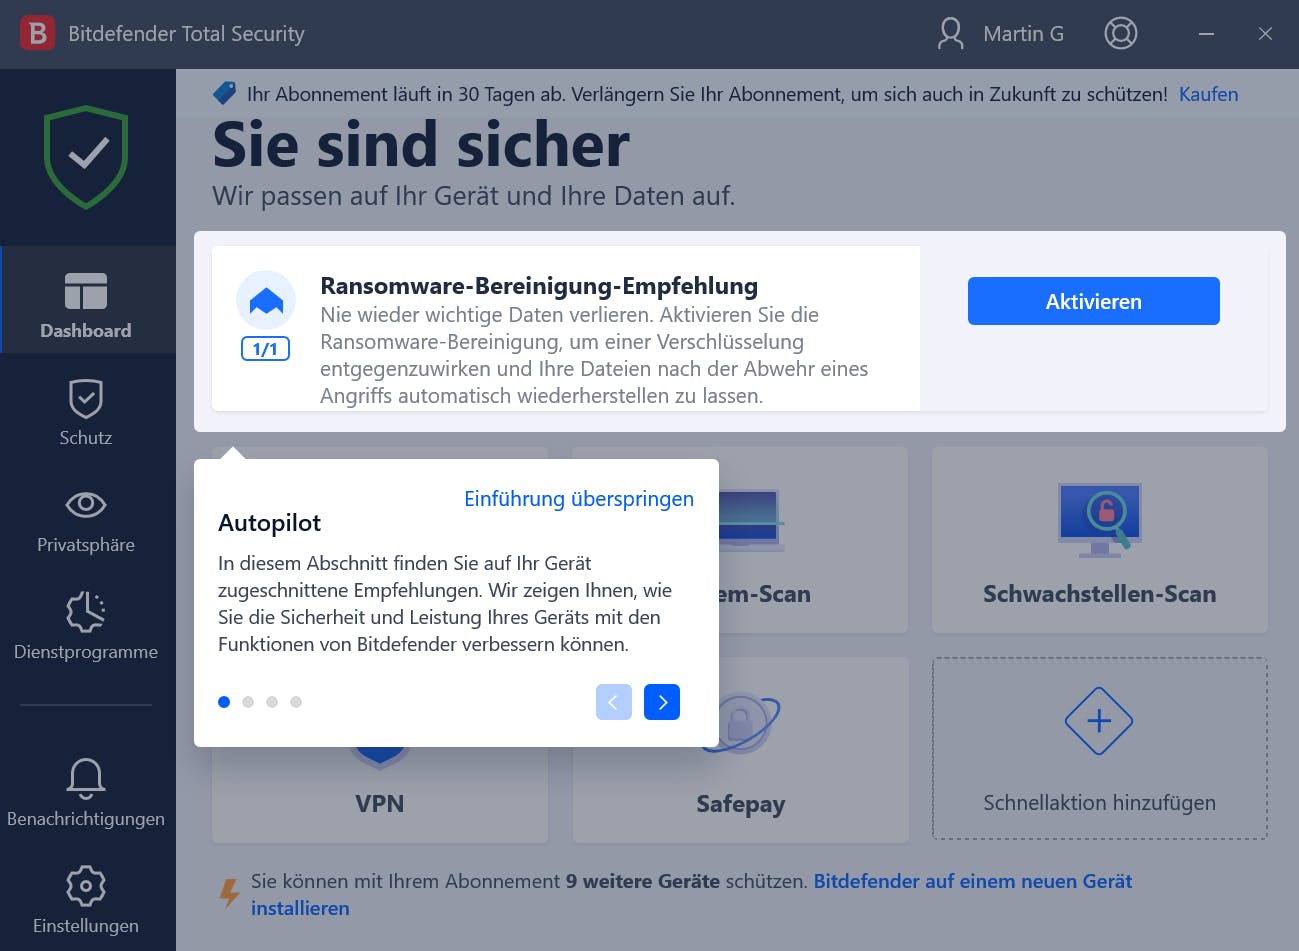Open the Safepay tile
The height and width of the screenshot is (951, 1299).
(741, 750)
